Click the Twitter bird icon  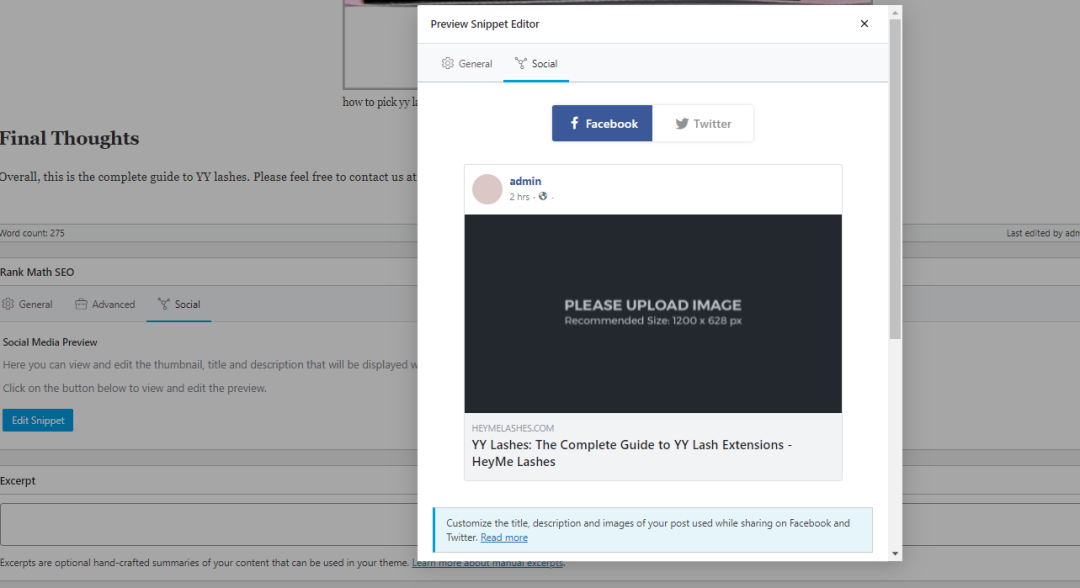click(682, 124)
